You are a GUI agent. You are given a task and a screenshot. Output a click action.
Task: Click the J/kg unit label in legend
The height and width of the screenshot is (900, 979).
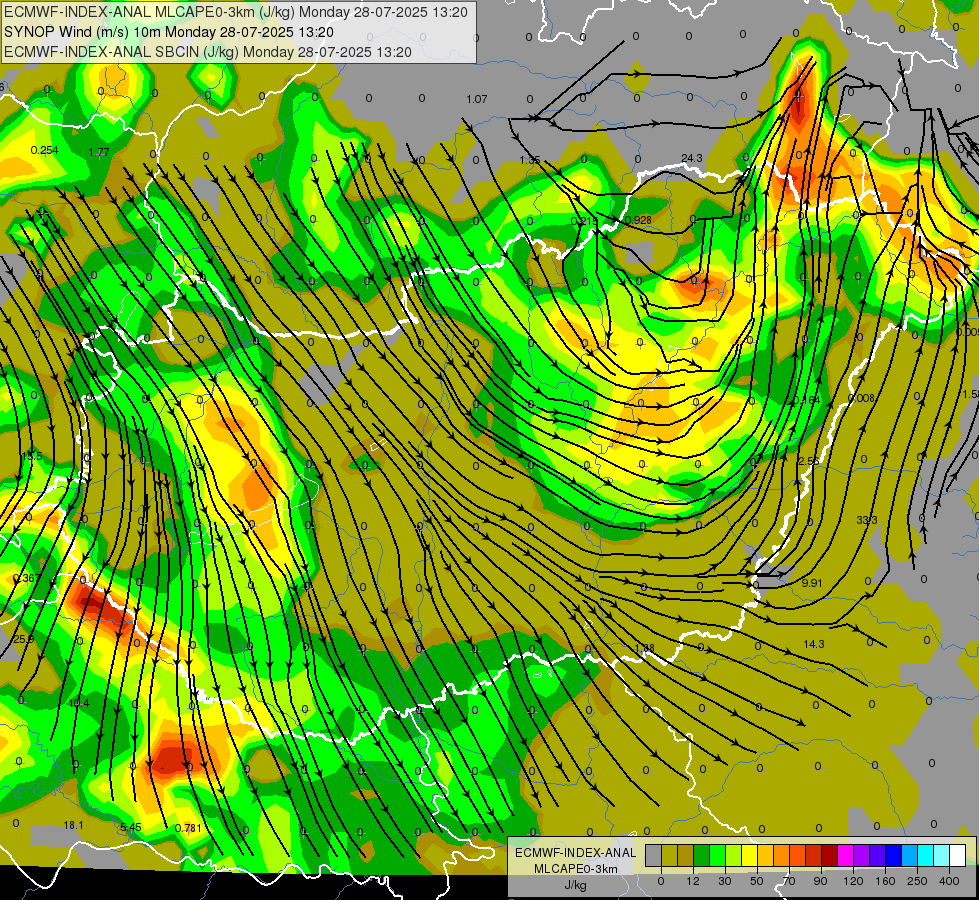pos(575,885)
